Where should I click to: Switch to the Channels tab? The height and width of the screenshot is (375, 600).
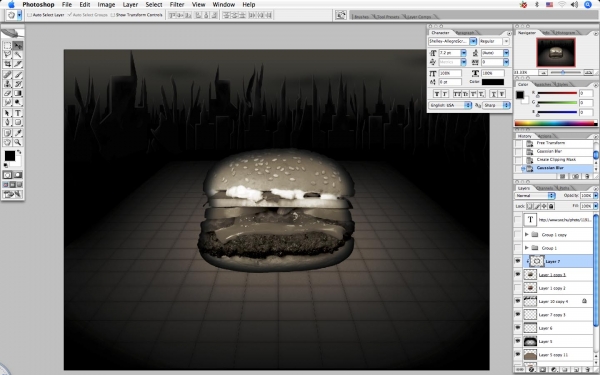point(544,188)
